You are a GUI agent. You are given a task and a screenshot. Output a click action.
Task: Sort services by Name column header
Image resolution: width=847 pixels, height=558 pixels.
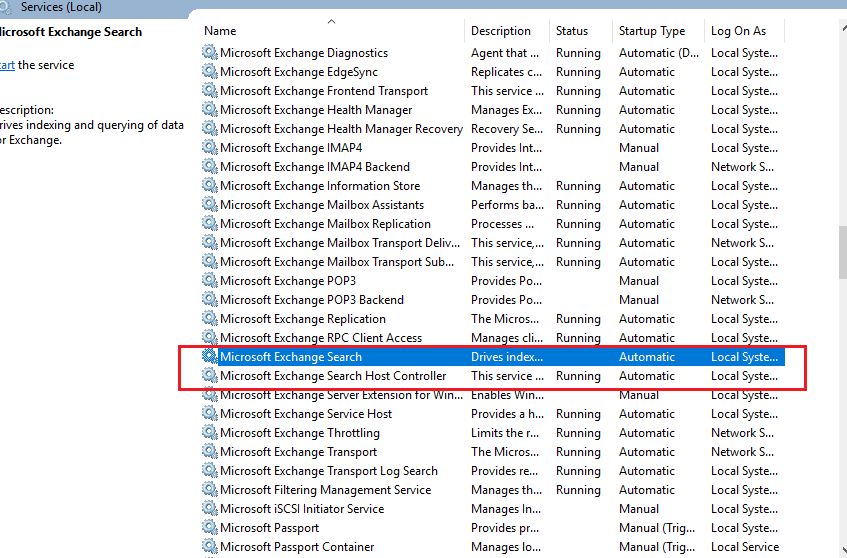click(x=331, y=31)
